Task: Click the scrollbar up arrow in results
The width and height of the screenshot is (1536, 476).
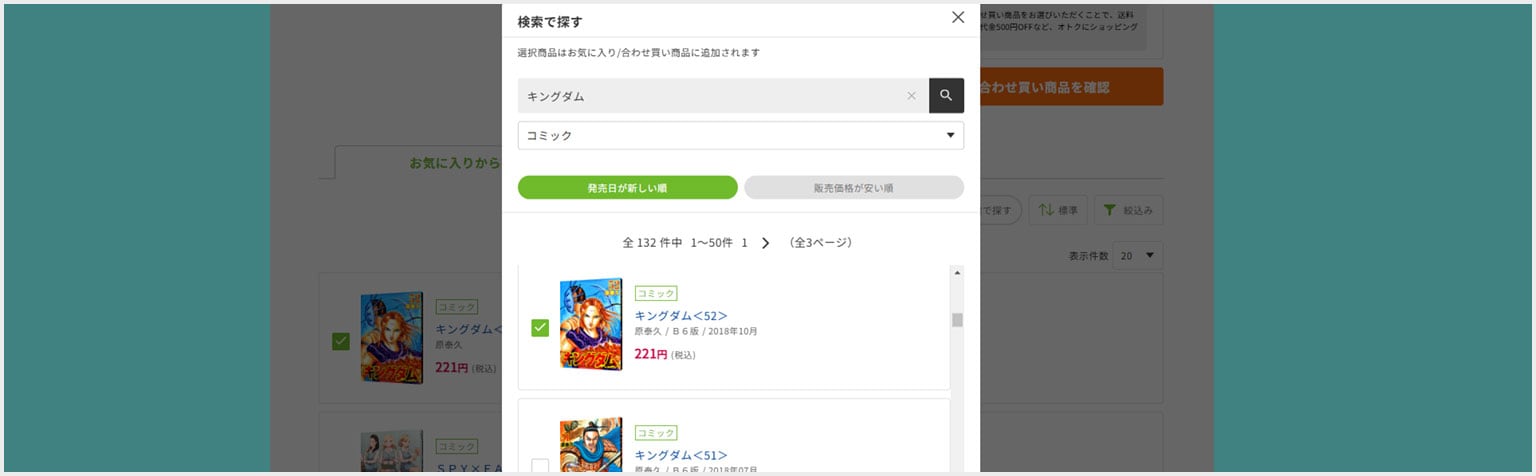Action: click(957, 273)
